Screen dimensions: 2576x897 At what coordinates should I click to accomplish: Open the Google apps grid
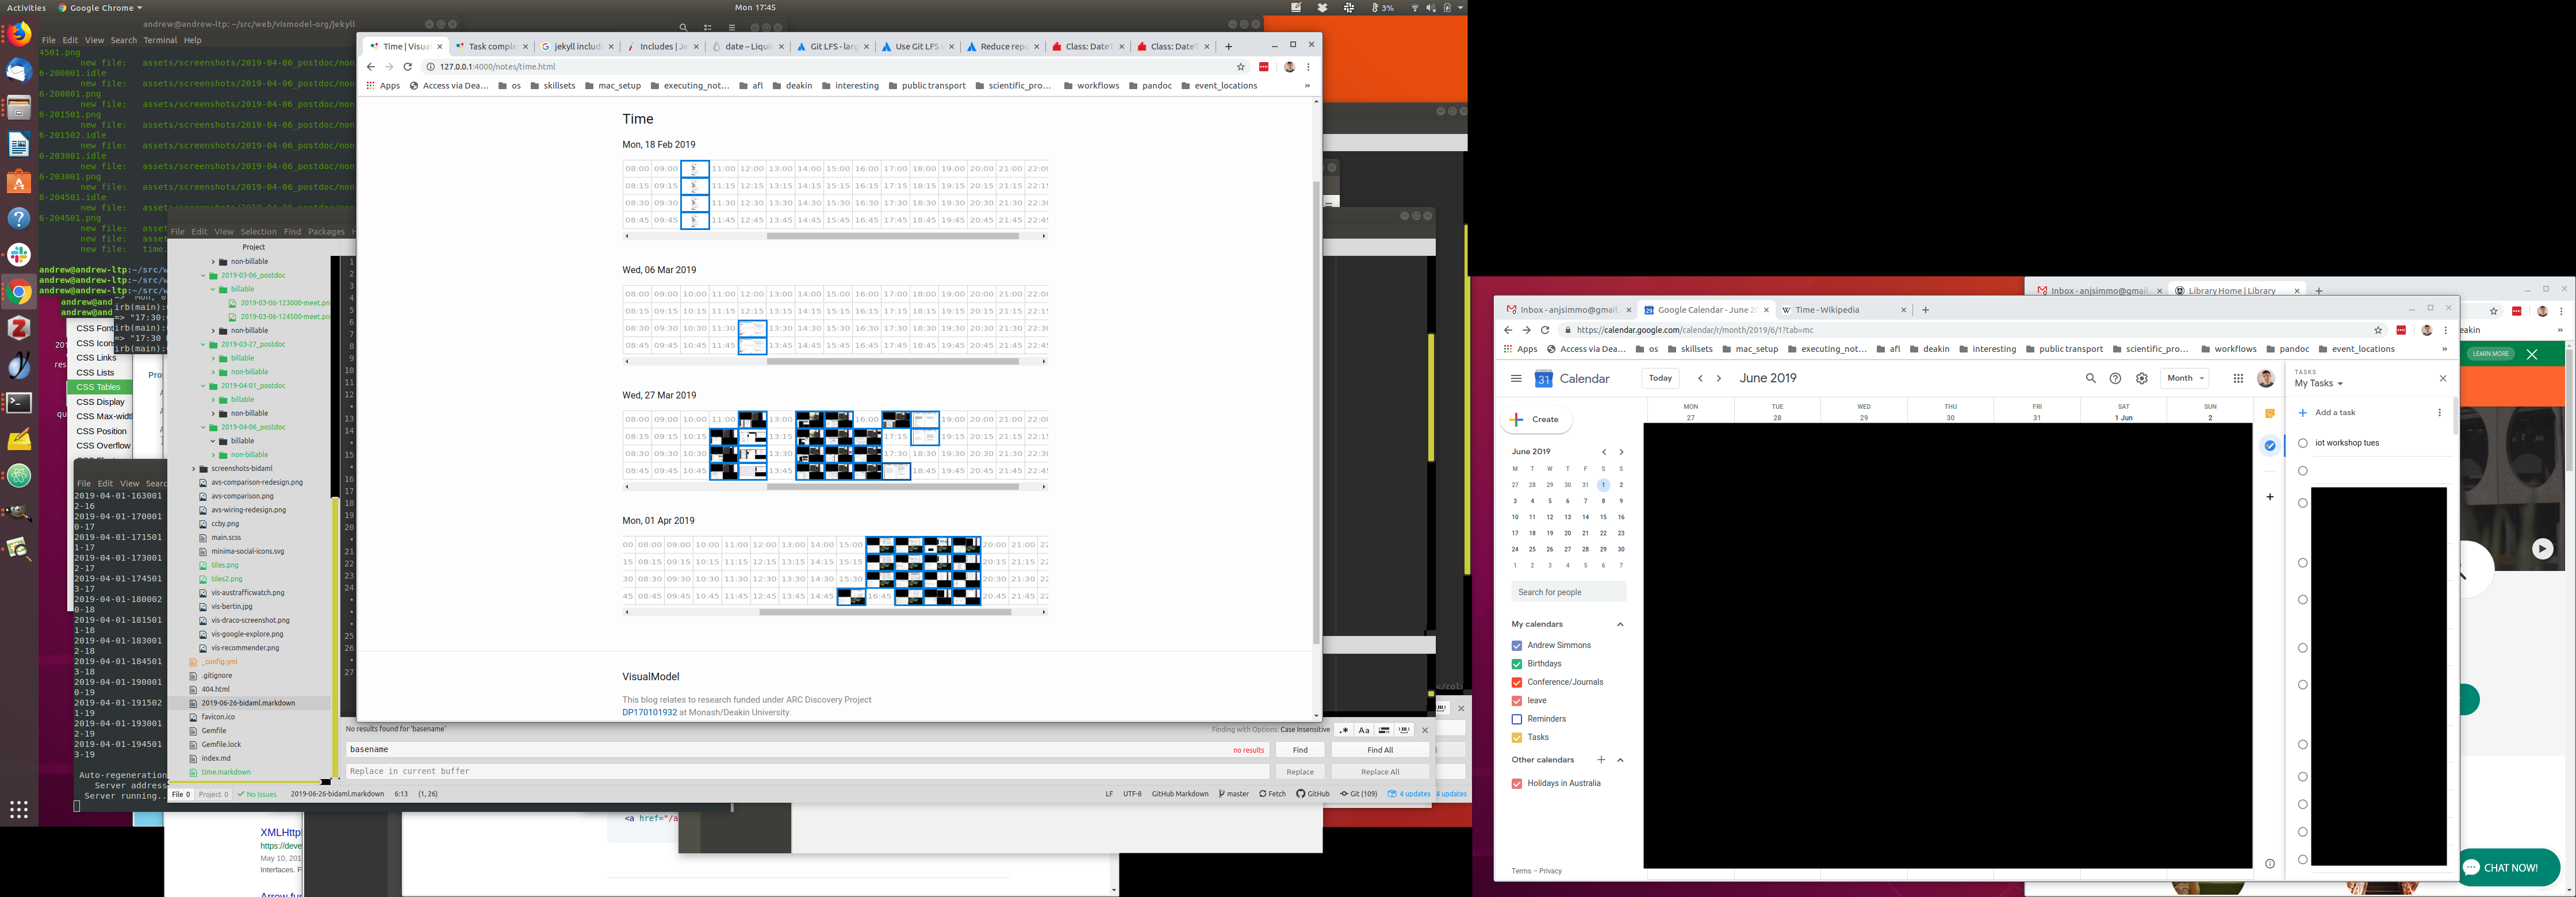click(x=2238, y=379)
